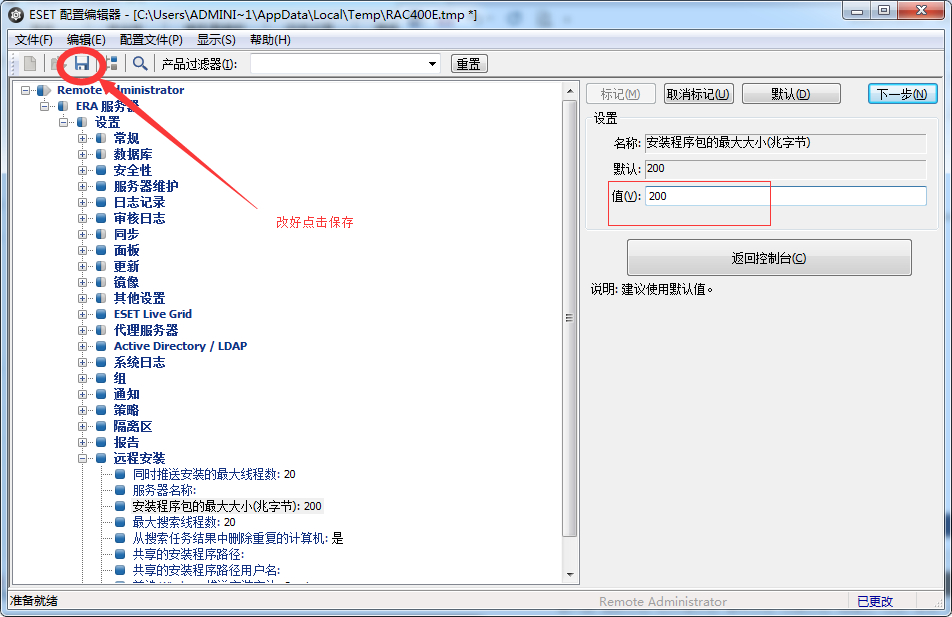
Task: Collapse the 设置 tree node
Action: point(63,122)
